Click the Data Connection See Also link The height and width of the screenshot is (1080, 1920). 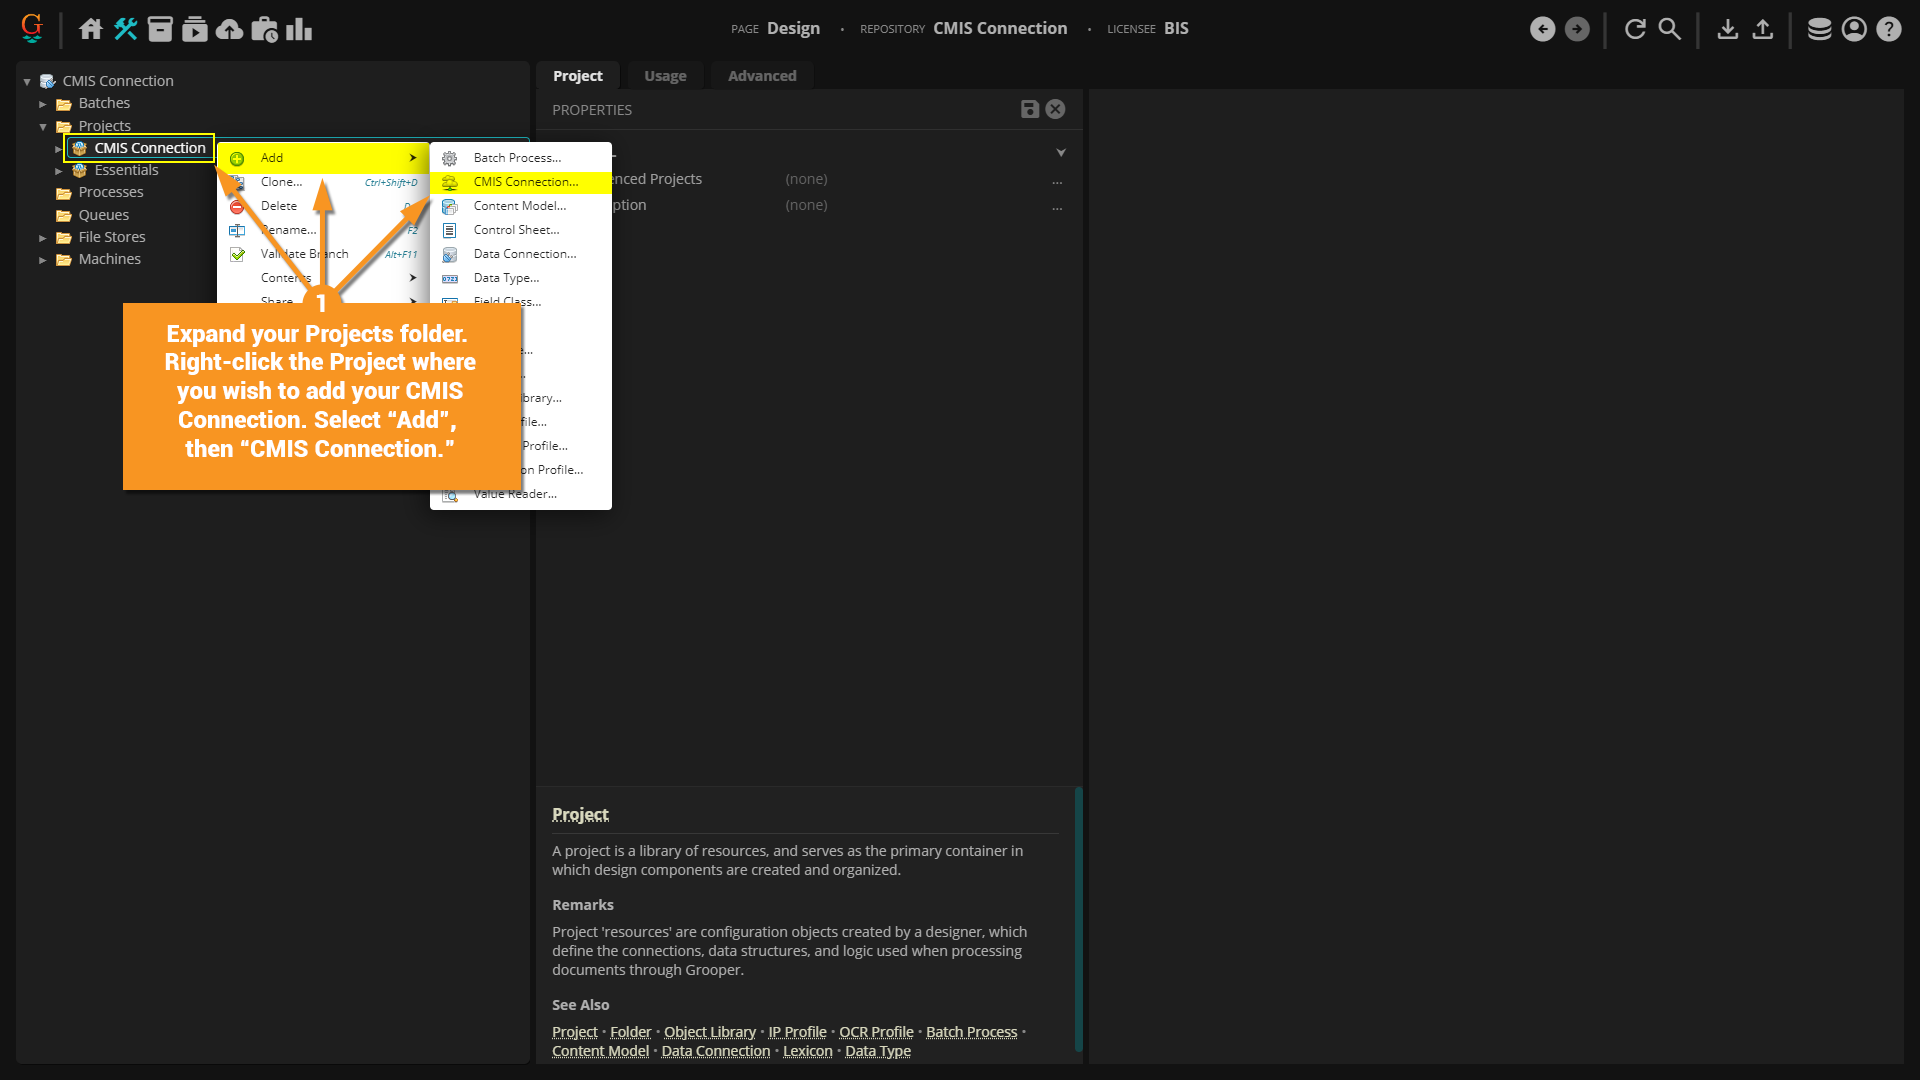[715, 1051]
